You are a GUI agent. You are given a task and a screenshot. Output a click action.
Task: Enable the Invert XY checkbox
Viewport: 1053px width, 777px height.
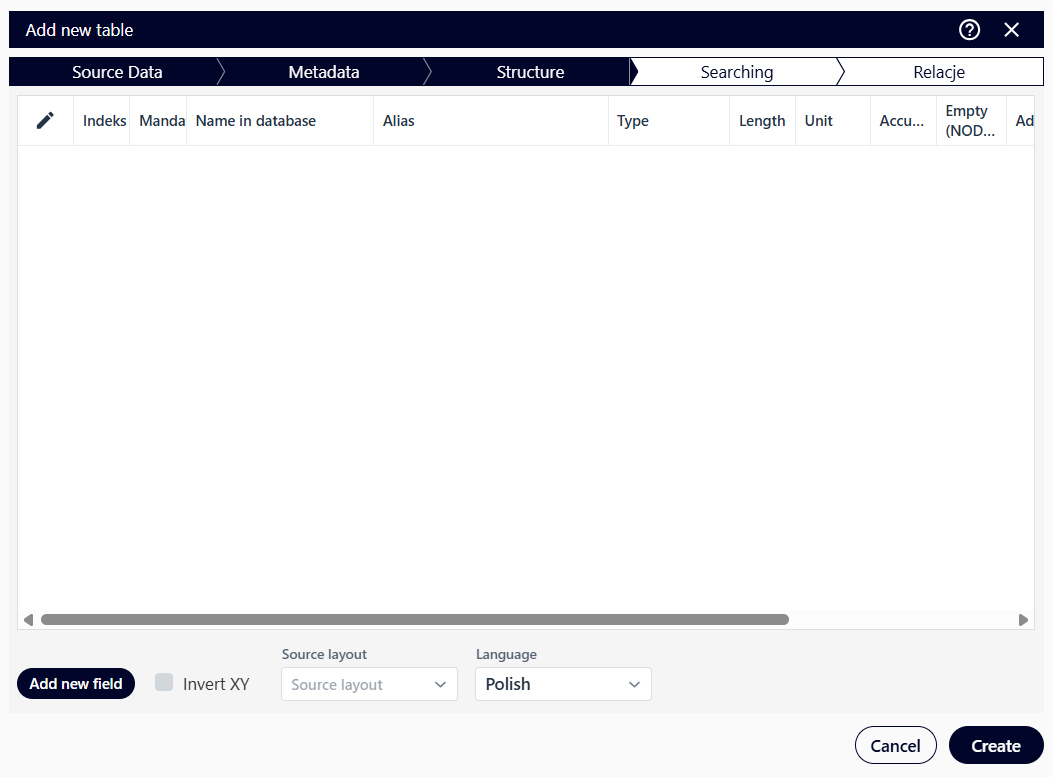(x=163, y=683)
